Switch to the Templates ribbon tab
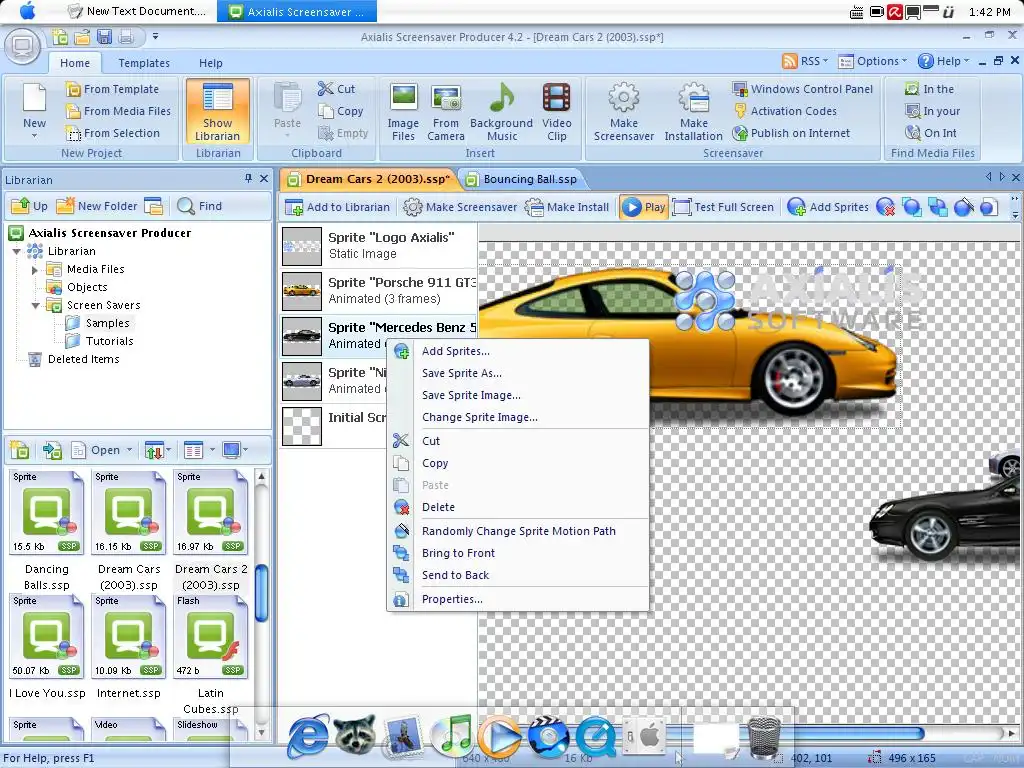Image resolution: width=1024 pixels, height=768 pixels. pos(144,63)
